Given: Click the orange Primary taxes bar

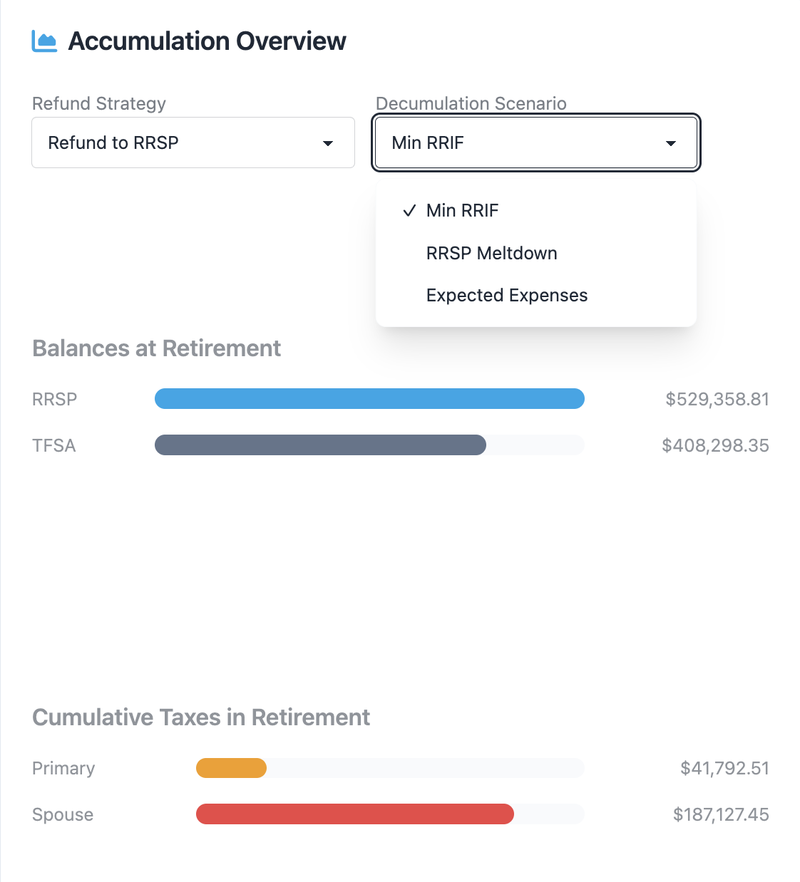Looking at the screenshot, I should tap(231, 768).
